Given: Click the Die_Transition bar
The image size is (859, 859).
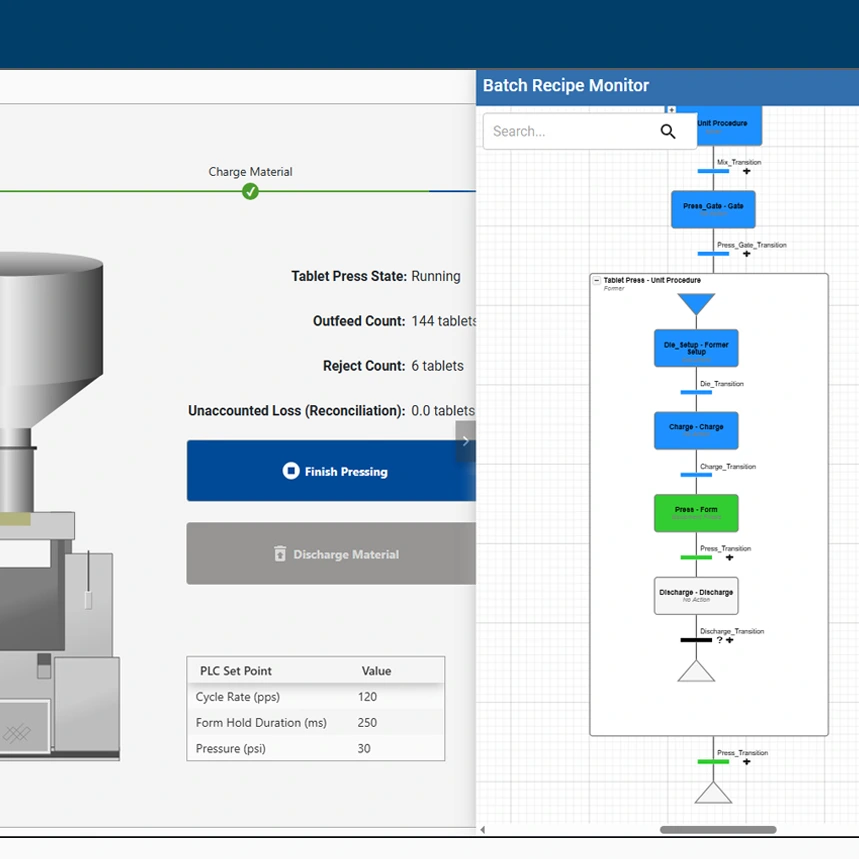Looking at the screenshot, I should coord(696,392).
